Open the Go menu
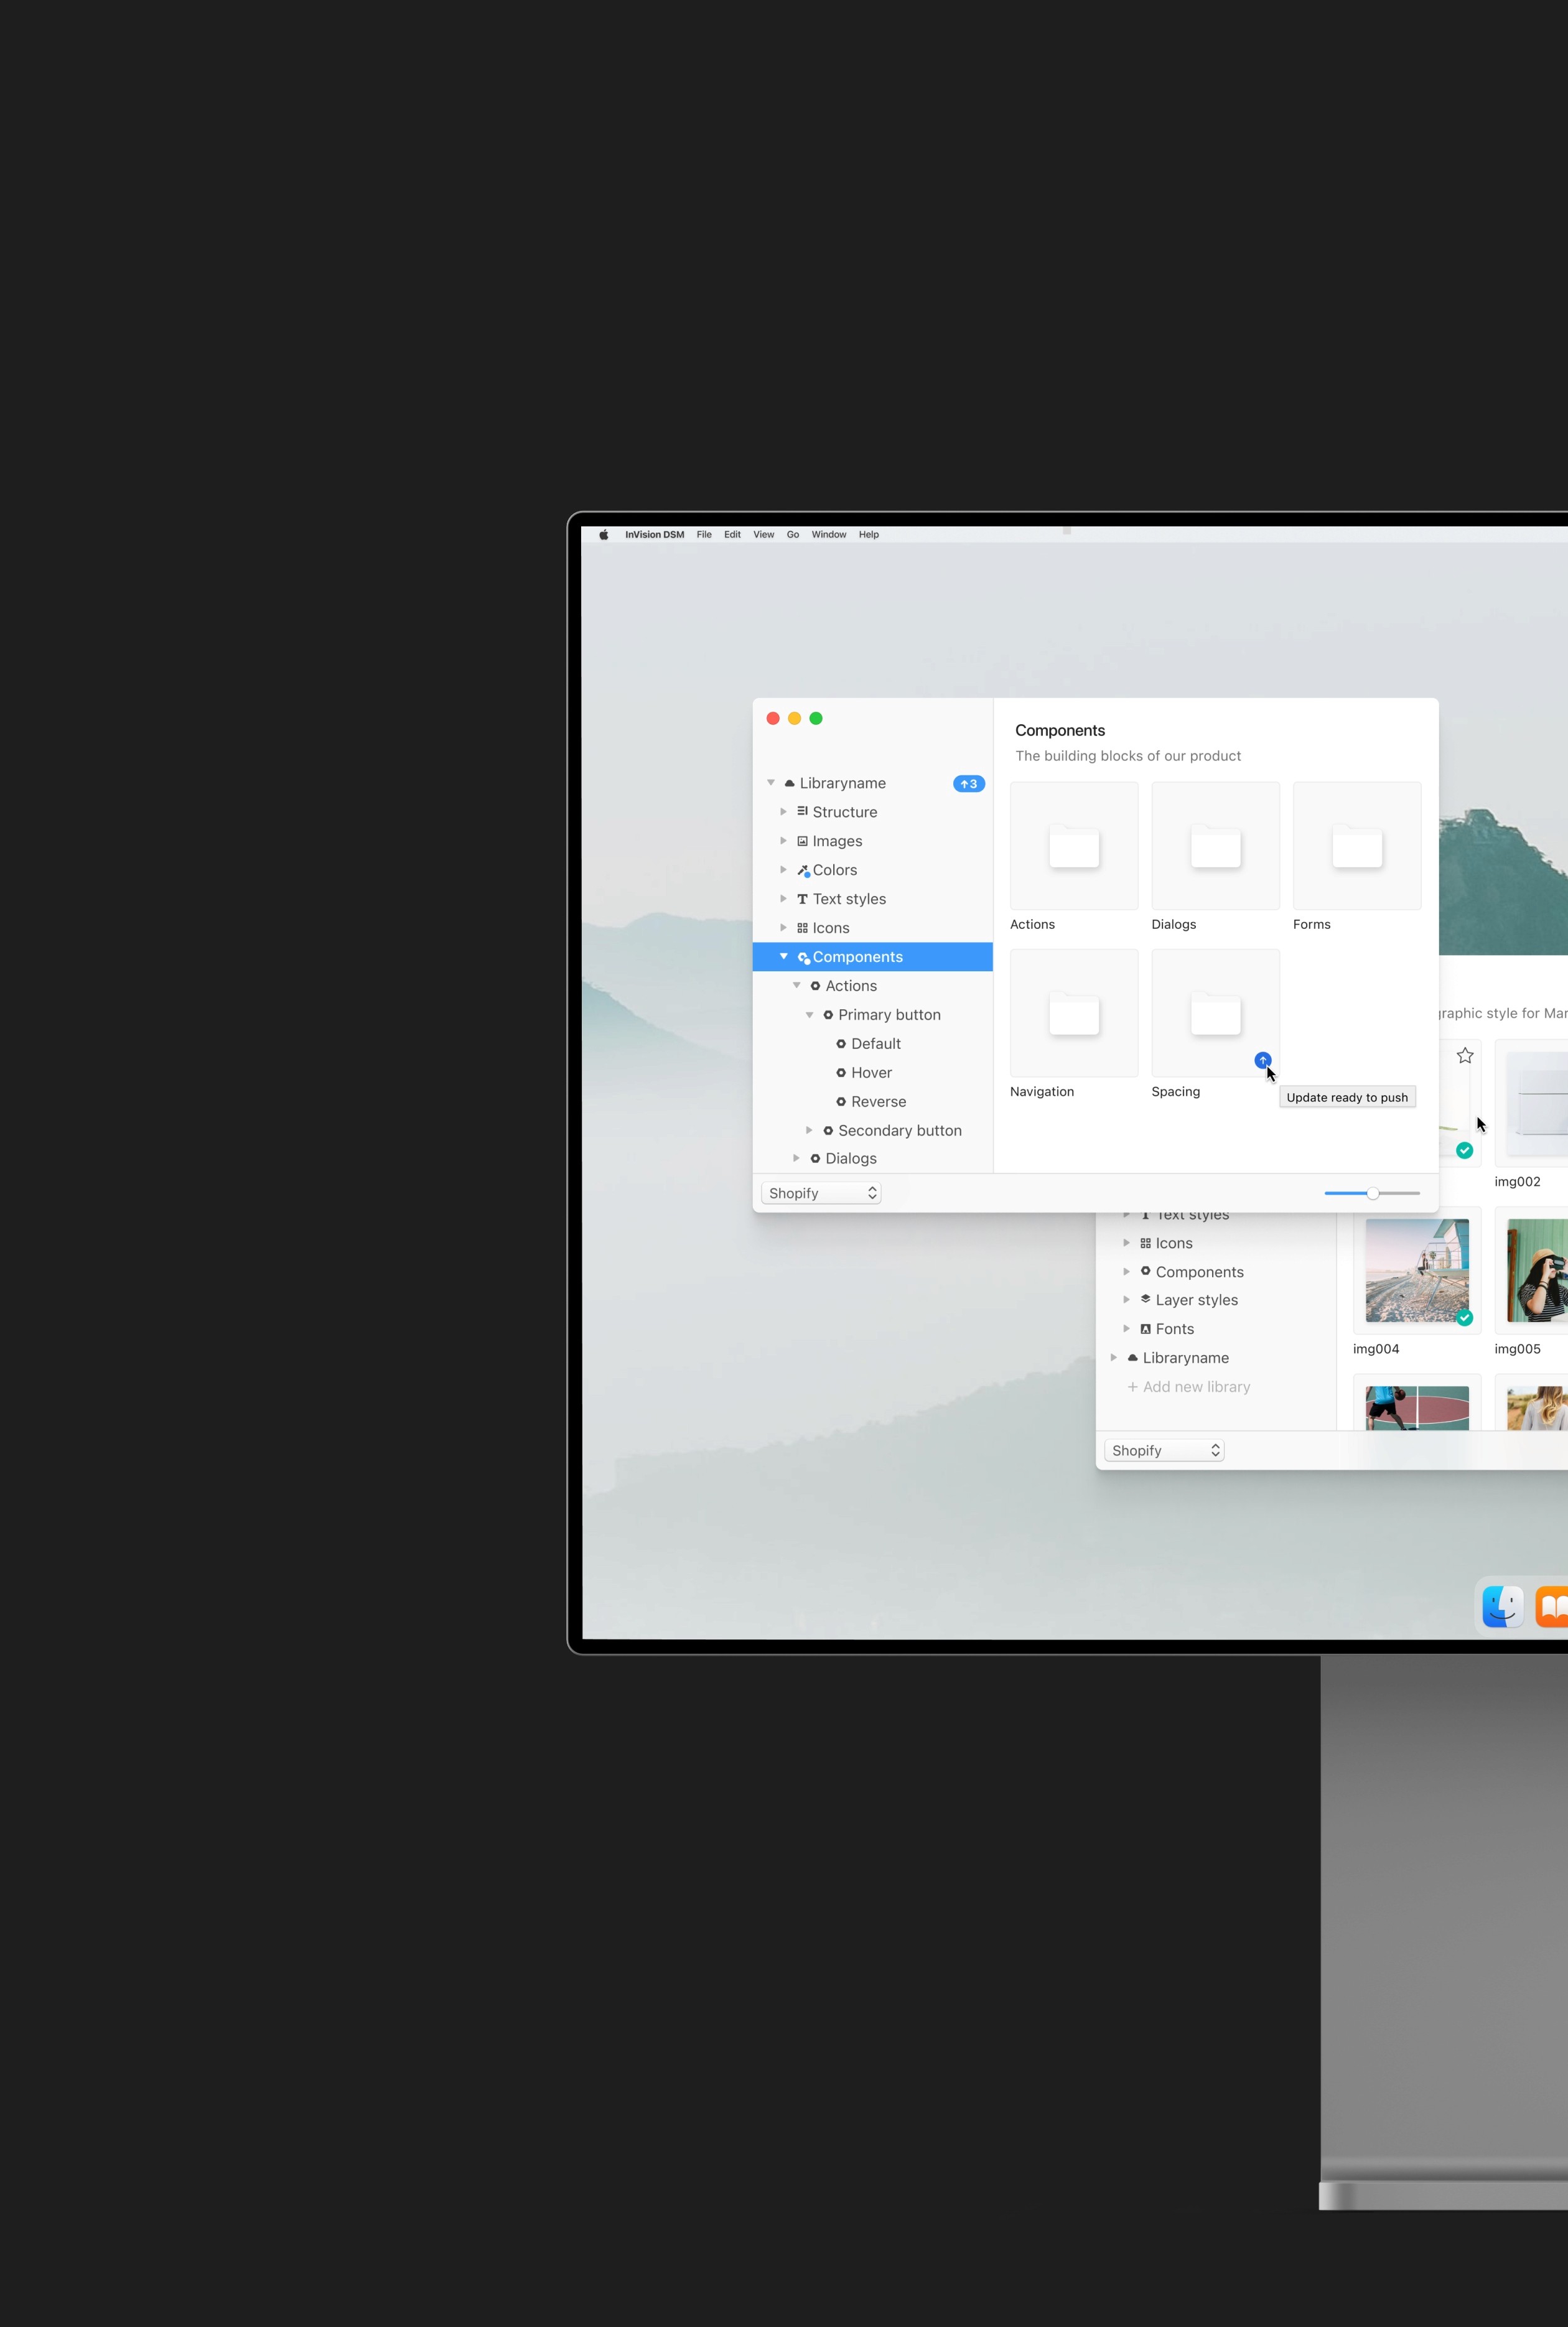1568x2327 pixels. [x=792, y=535]
